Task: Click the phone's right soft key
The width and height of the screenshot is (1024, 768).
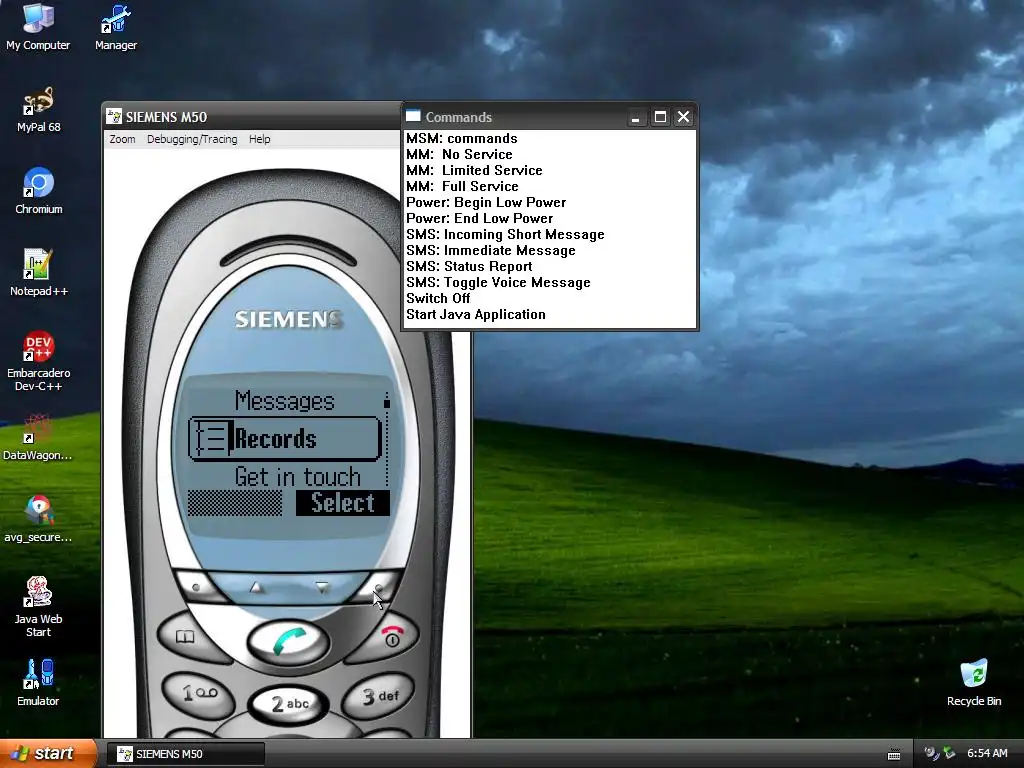Action: coord(379,586)
